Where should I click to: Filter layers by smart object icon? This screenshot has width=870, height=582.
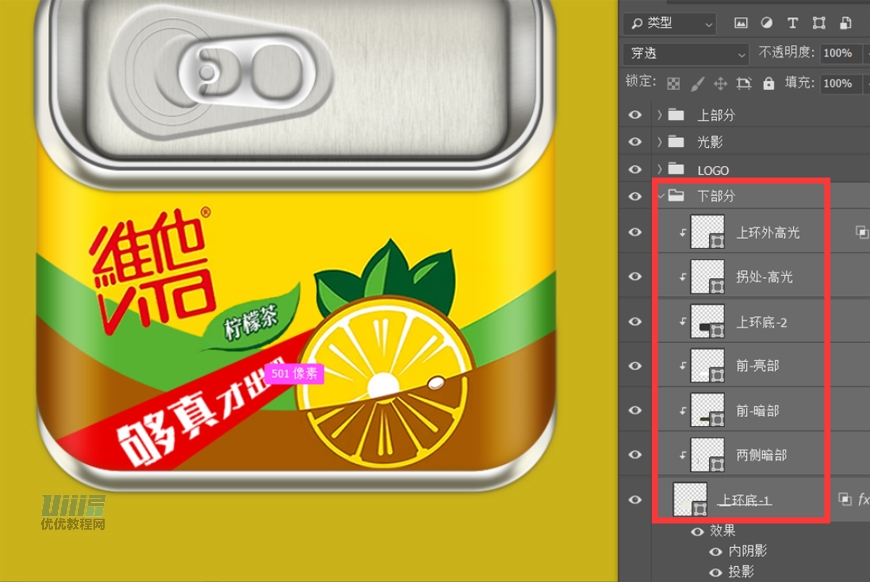(x=846, y=23)
